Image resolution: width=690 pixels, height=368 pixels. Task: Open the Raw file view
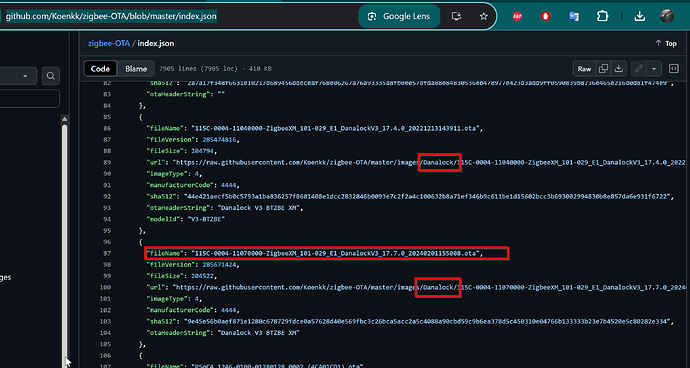pos(584,69)
